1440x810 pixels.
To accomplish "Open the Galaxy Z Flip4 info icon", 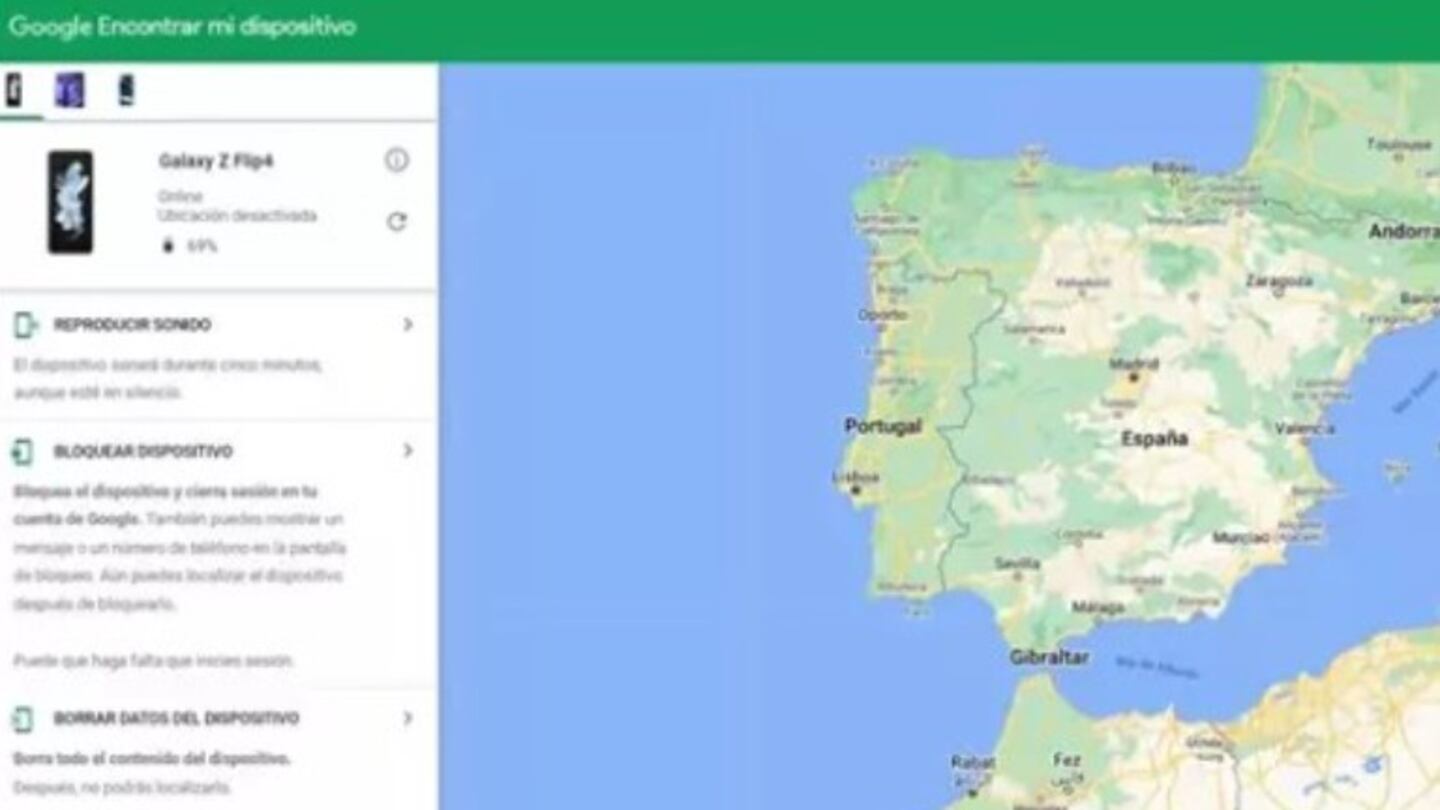I will [397, 160].
